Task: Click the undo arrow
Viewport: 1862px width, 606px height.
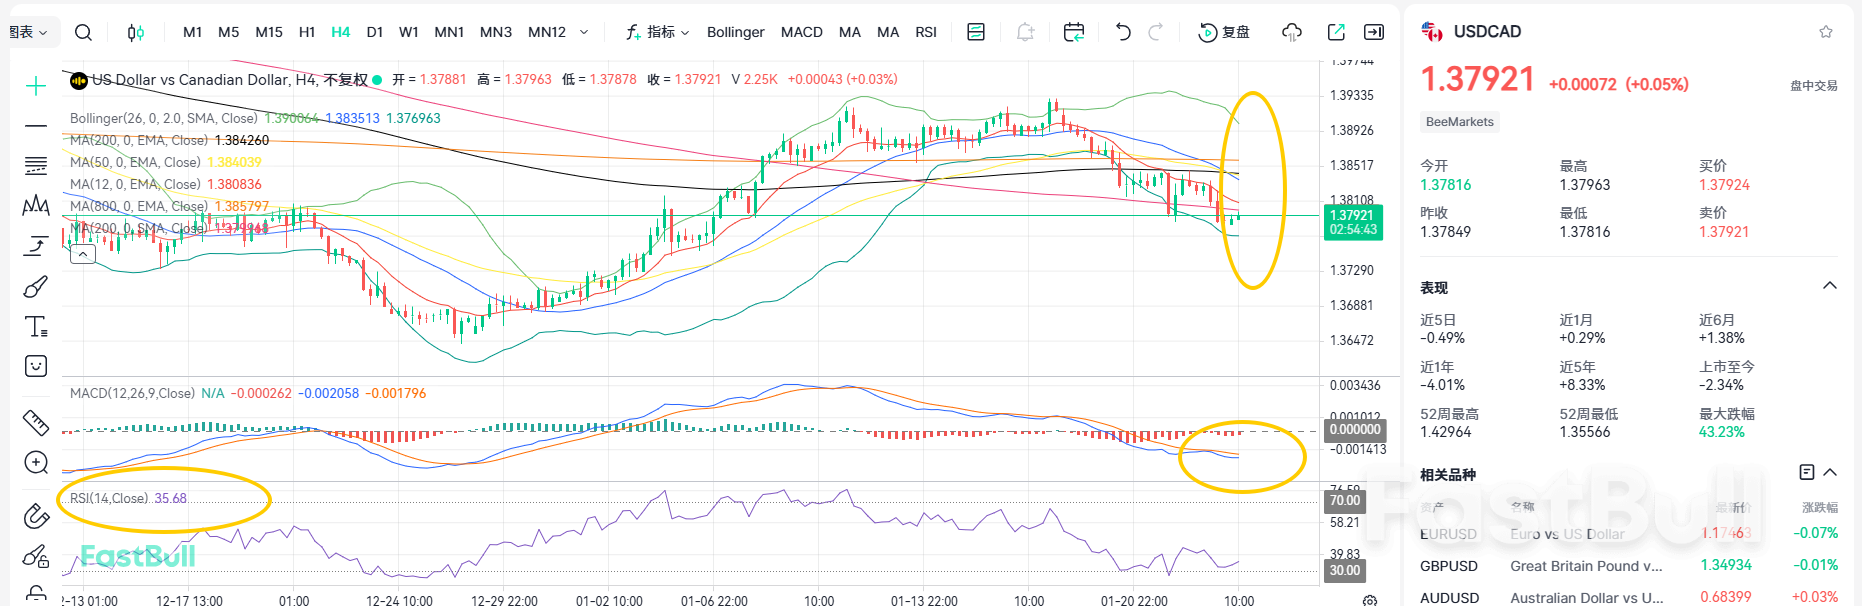Action: click(1122, 32)
